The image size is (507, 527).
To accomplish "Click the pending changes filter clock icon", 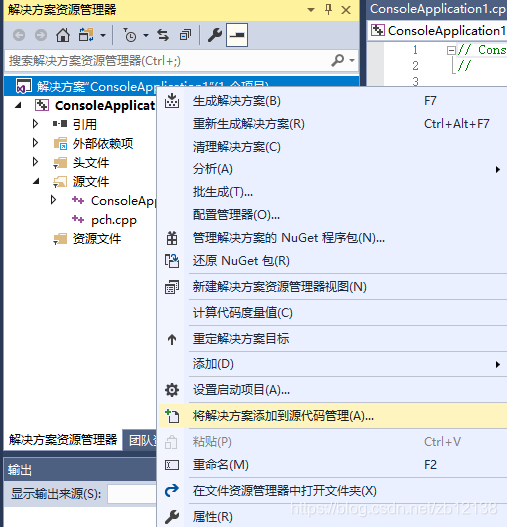I will (x=129, y=35).
